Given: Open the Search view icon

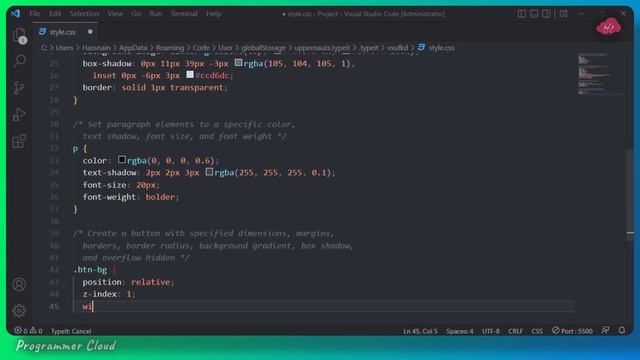Looking at the screenshot, I should coord(19,61).
